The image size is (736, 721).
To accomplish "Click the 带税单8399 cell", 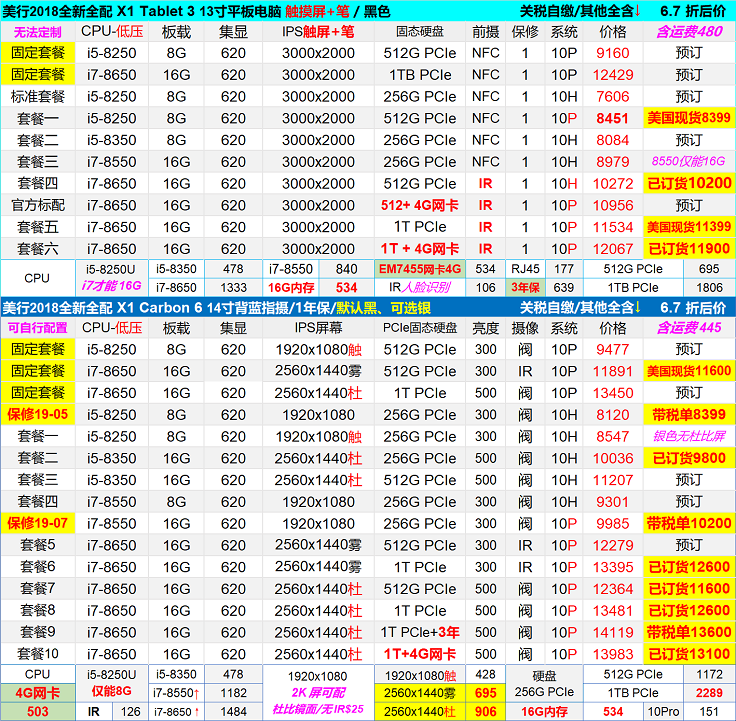I will click(x=689, y=414).
